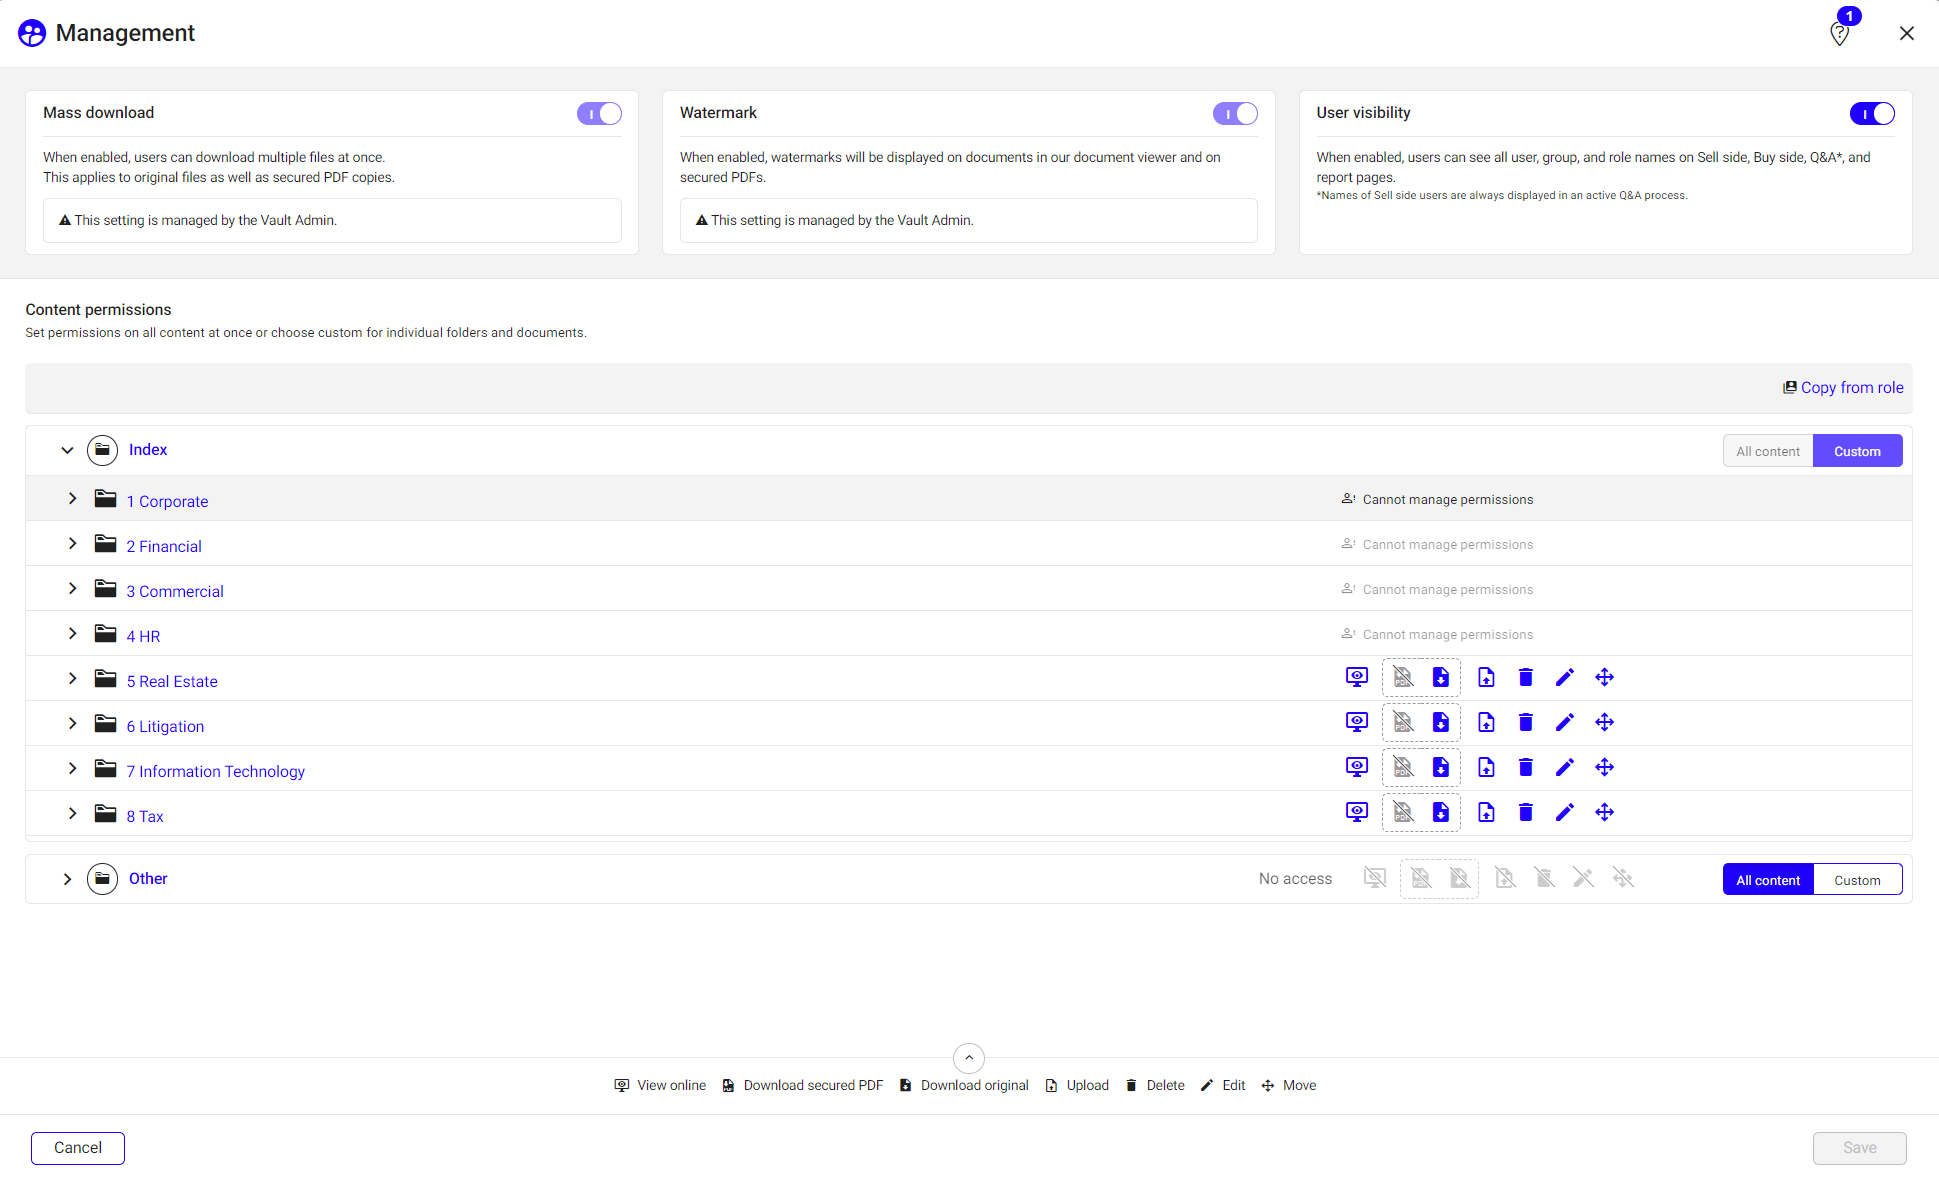Select All content tab for Index

click(1767, 451)
